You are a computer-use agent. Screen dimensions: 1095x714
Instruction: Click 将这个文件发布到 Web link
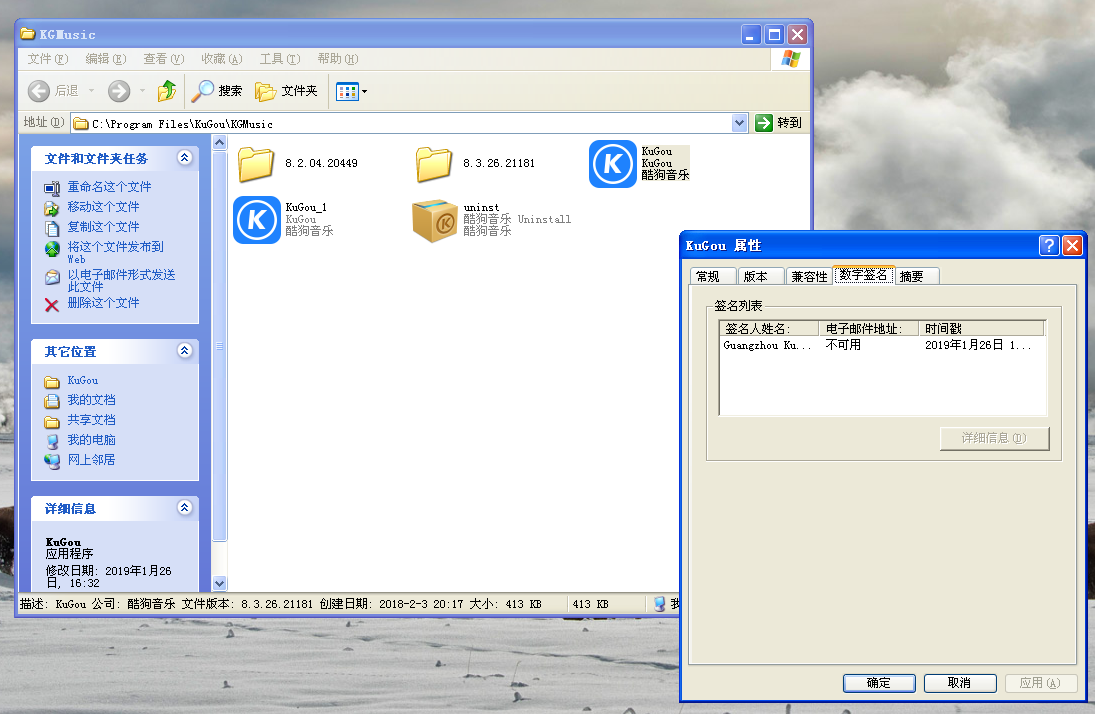[x=115, y=252]
